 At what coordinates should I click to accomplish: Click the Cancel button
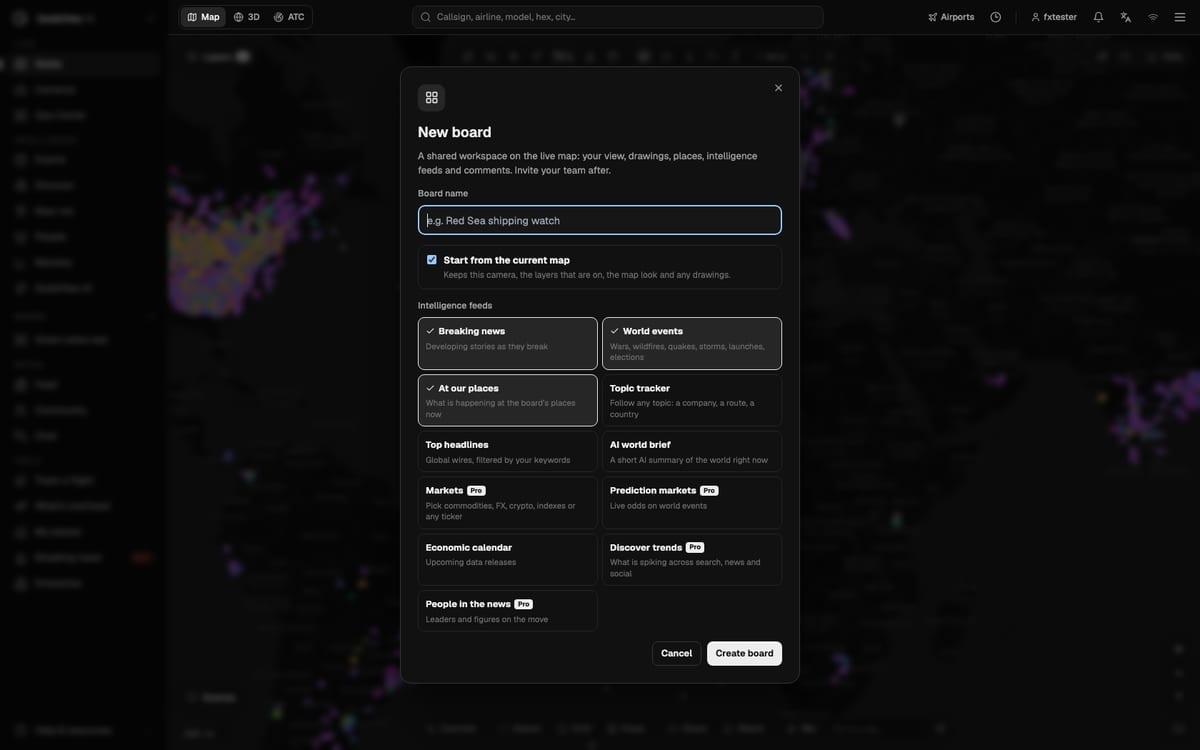click(x=677, y=653)
